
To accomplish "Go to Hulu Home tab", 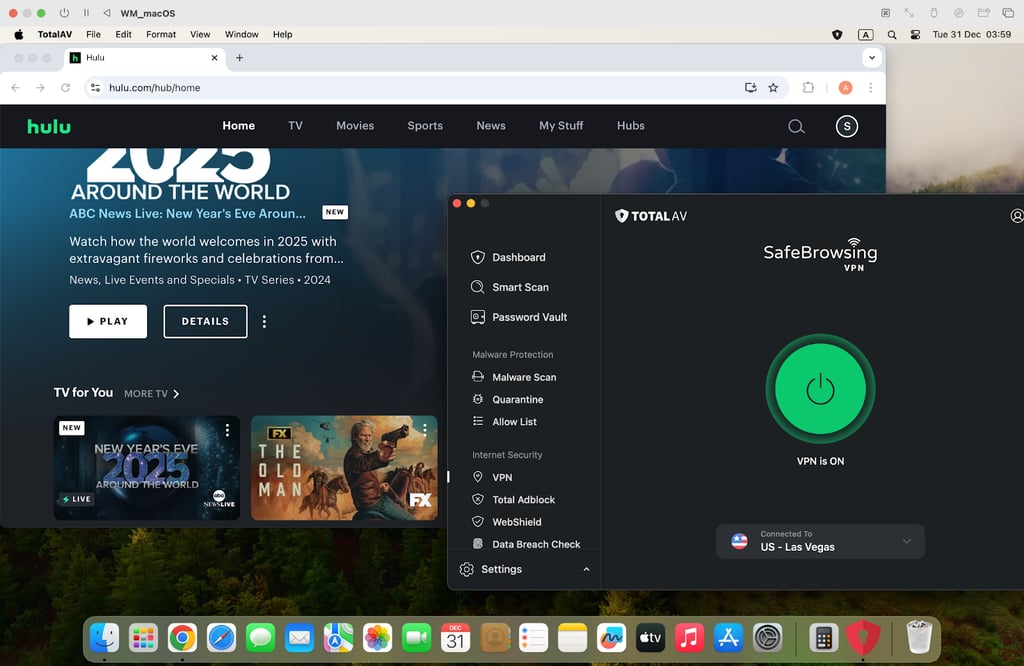I will point(238,126).
